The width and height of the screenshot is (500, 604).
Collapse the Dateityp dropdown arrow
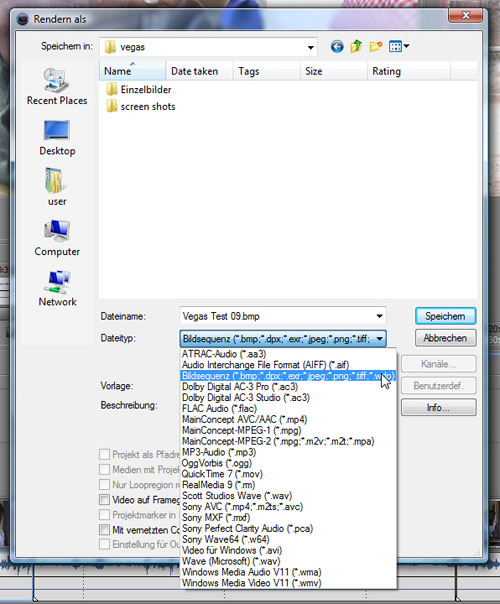379,339
